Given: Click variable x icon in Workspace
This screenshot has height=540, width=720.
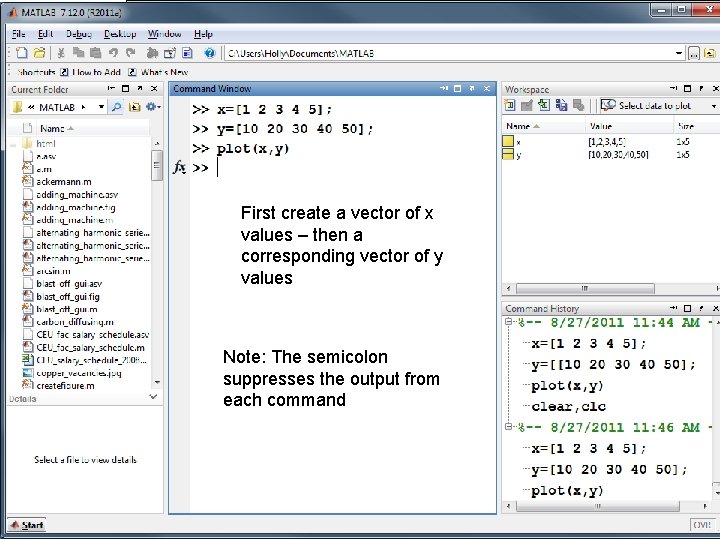Looking at the screenshot, I should click(508, 141).
